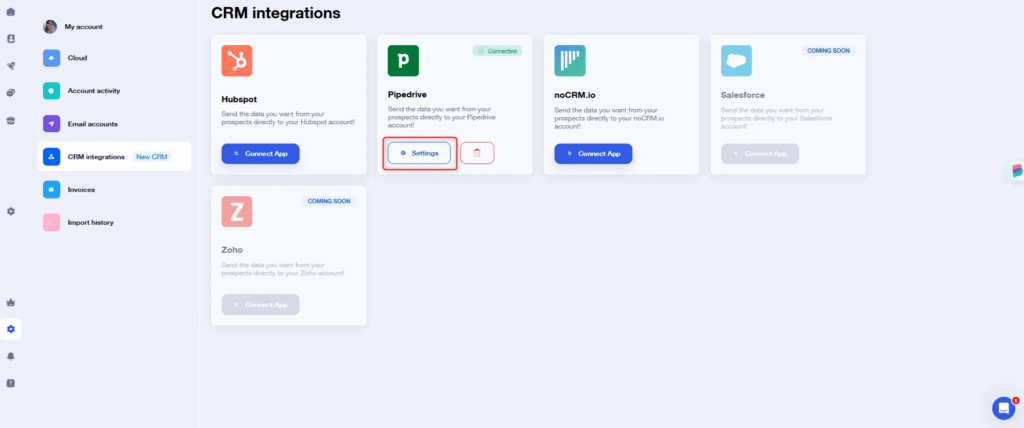Click the bell notifications icon in sidebar
Image resolution: width=1024 pixels, height=428 pixels.
[11, 356]
